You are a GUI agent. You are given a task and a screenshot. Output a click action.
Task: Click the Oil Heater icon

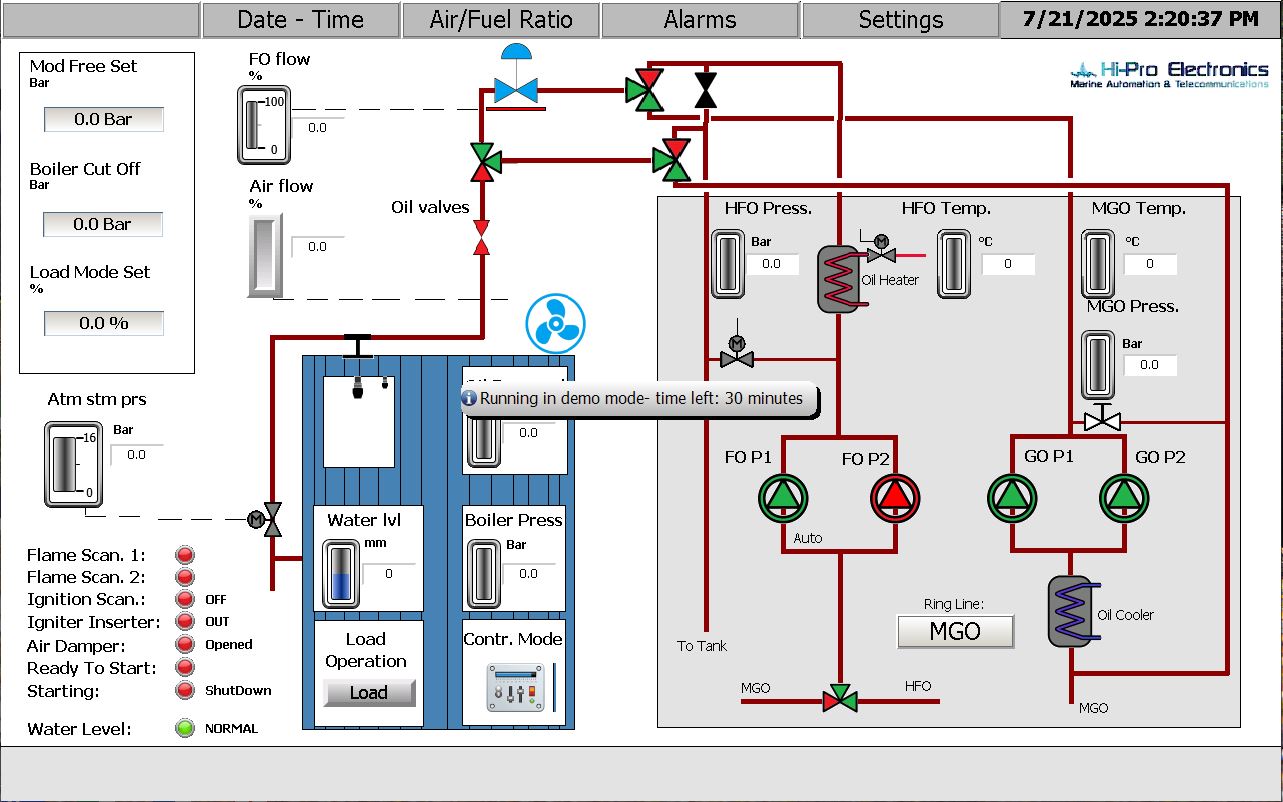[x=838, y=278]
